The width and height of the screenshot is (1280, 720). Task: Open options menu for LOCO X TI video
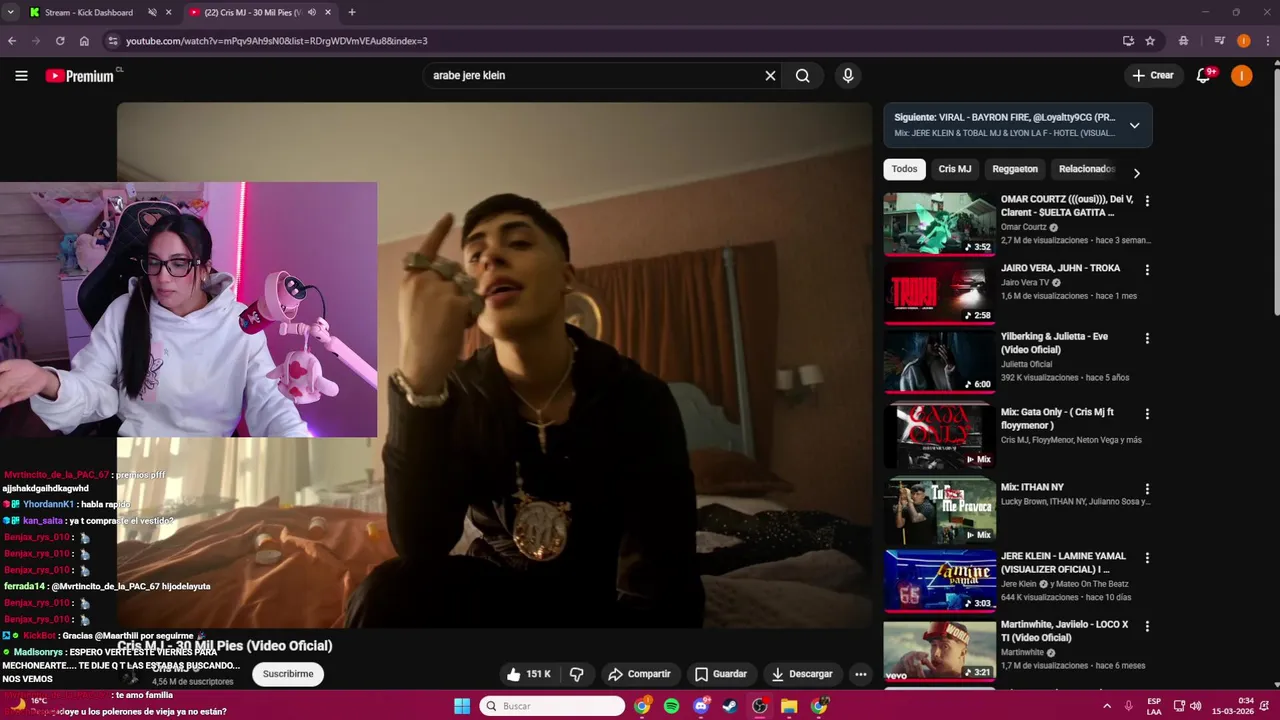pyautogui.click(x=1147, y=626)
